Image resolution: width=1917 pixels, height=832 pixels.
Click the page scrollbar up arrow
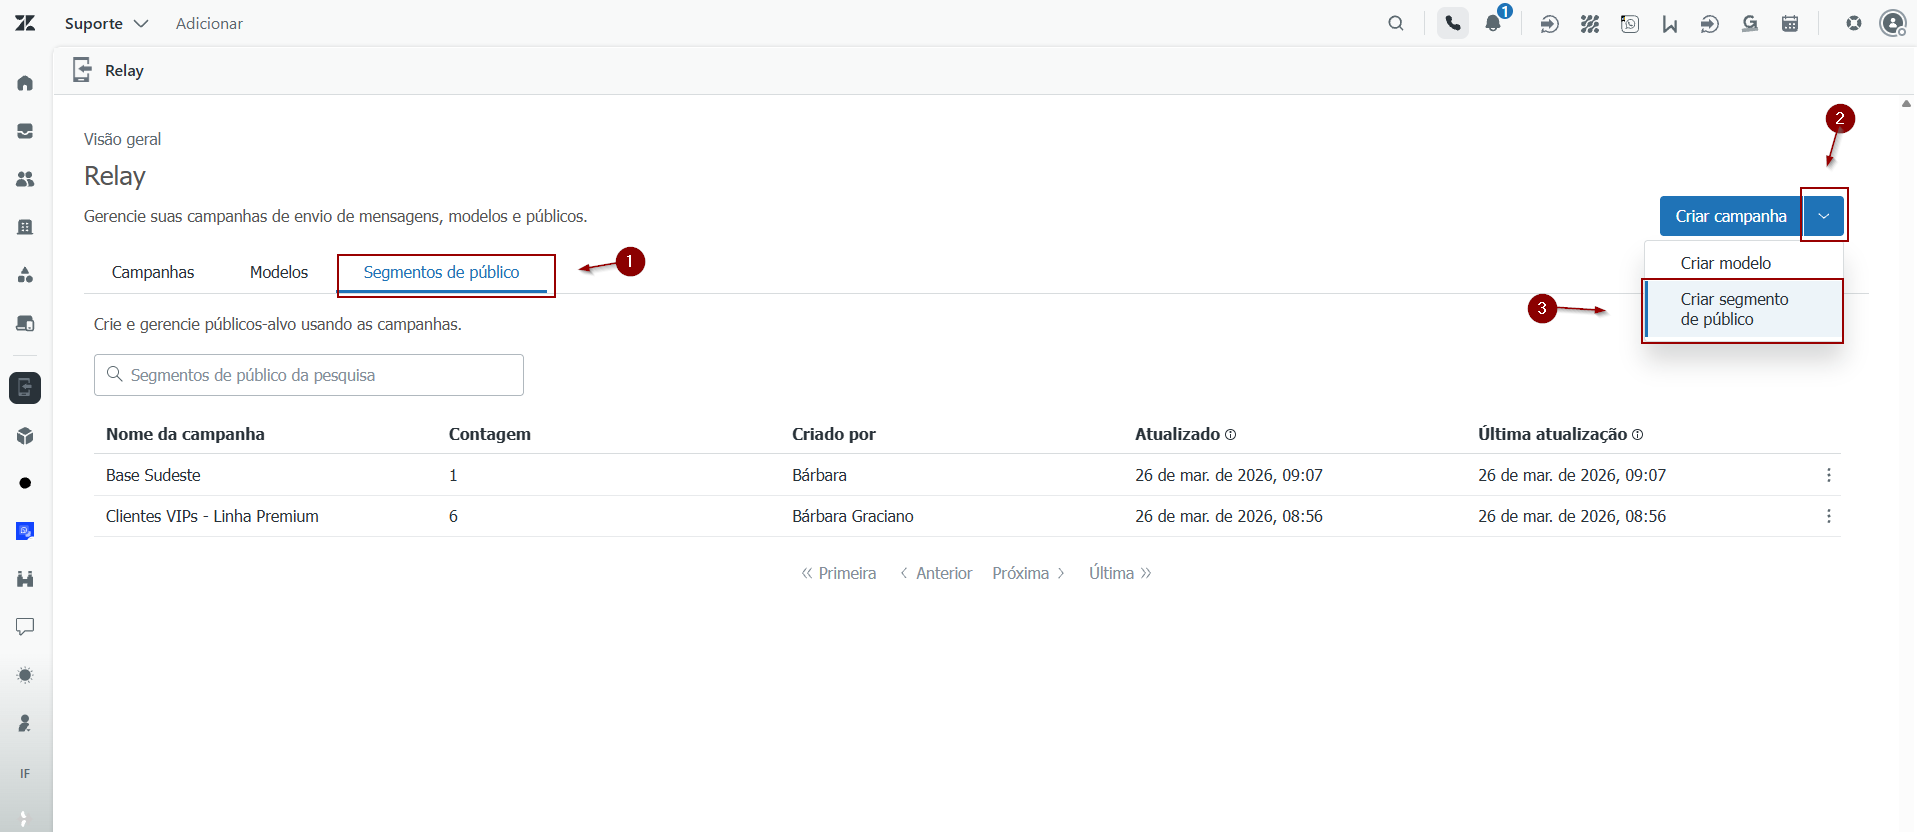pyautogui.click(x=1907, y=103)
